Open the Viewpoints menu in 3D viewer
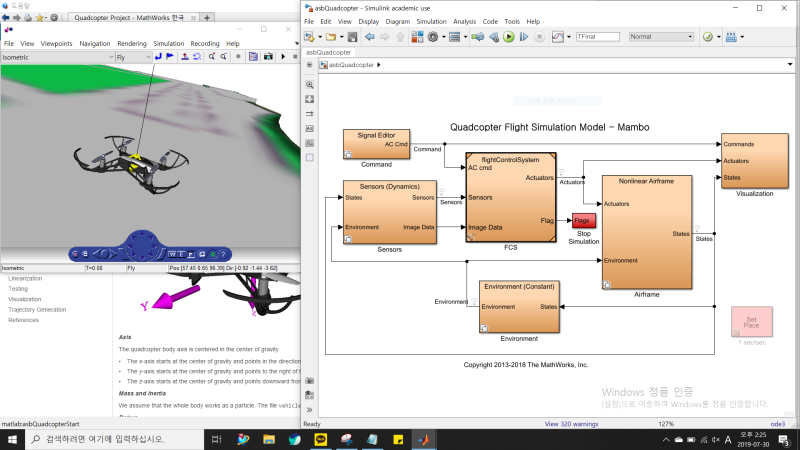This screenshot has width=800, height=450. [x=56, y=43]
